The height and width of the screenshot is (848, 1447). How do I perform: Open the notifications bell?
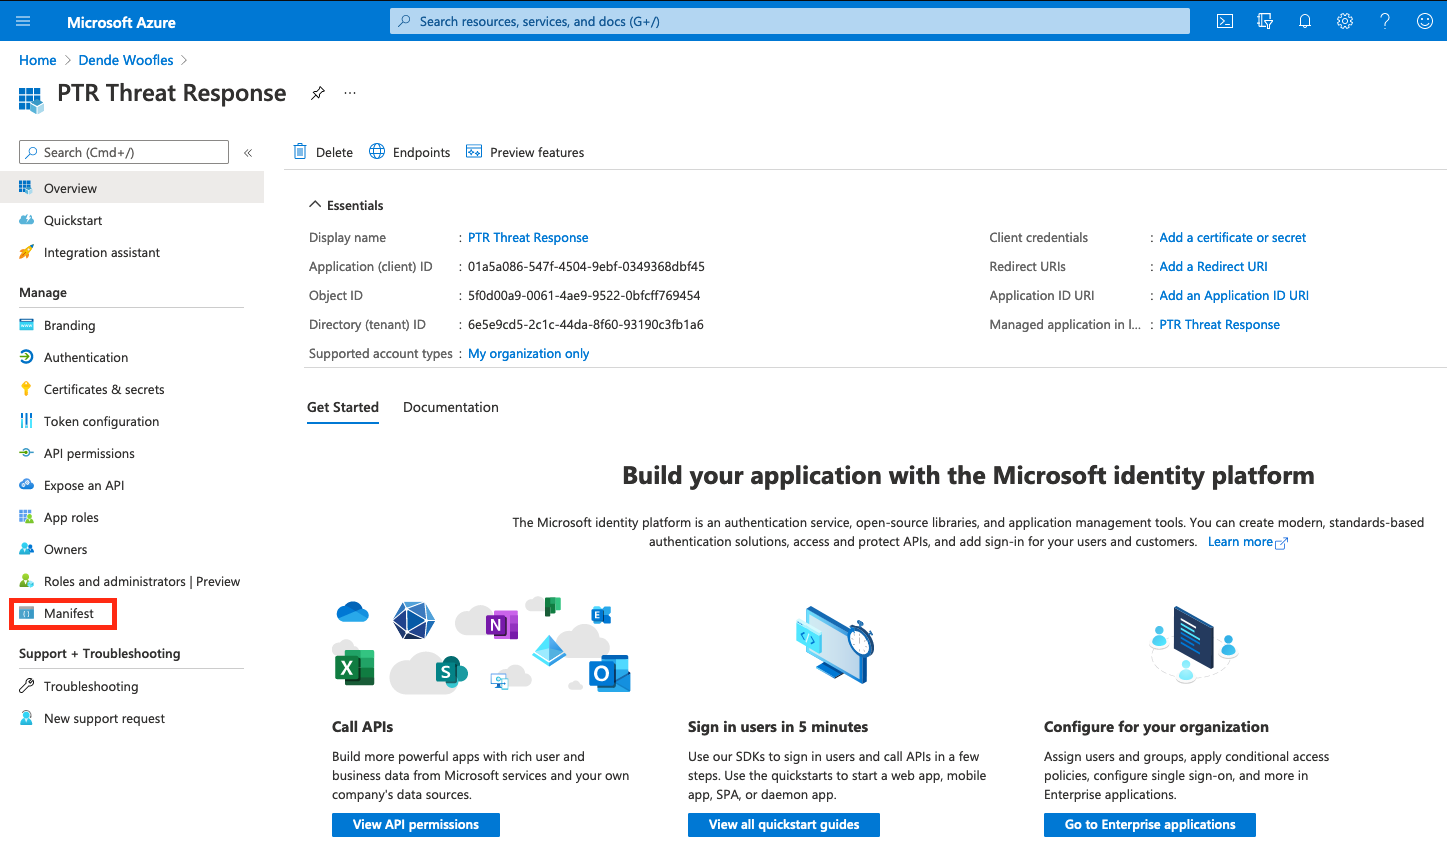coord(1304,21)
